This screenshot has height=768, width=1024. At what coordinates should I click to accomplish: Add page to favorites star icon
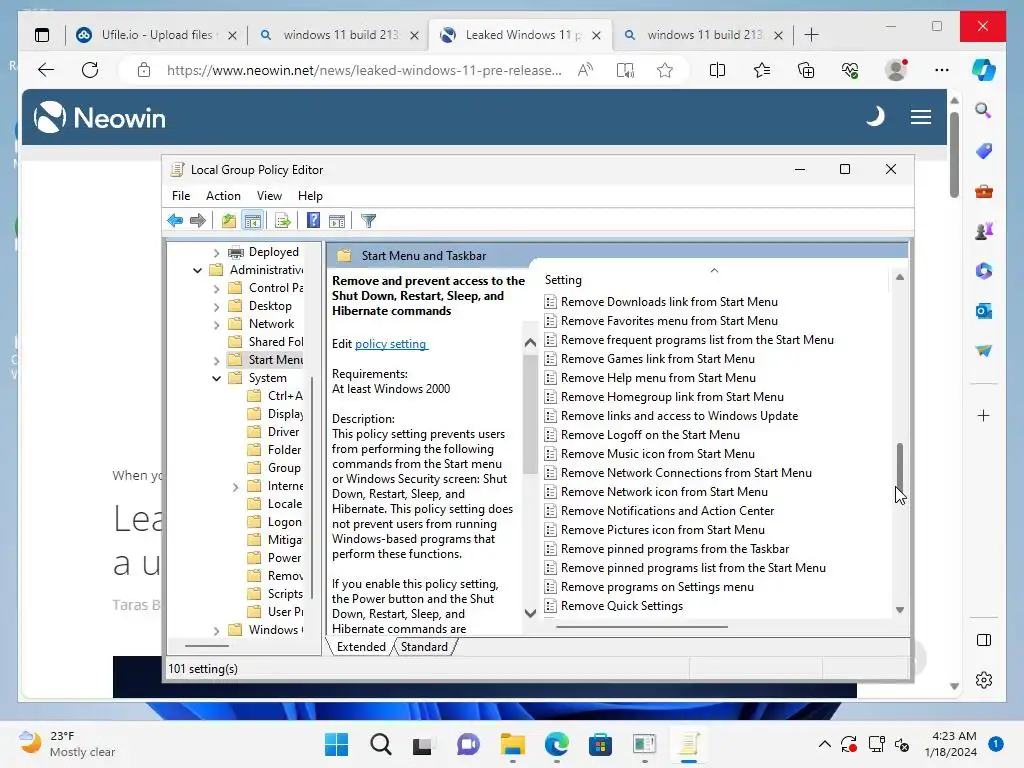click(665, 70)
